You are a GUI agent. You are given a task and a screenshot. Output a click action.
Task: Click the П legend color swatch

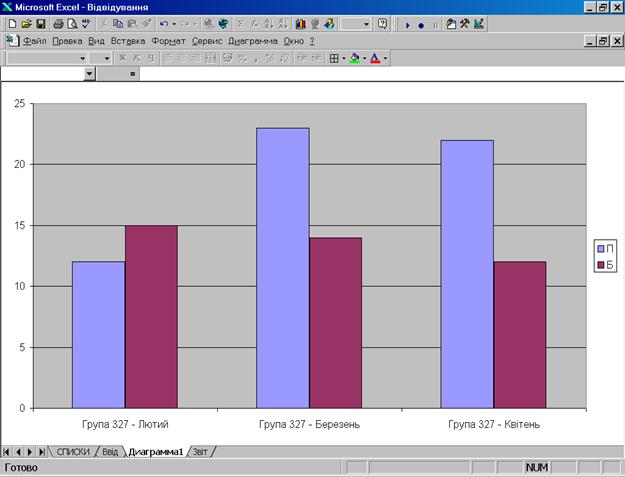pyautogui.click(x=600, y=248)
